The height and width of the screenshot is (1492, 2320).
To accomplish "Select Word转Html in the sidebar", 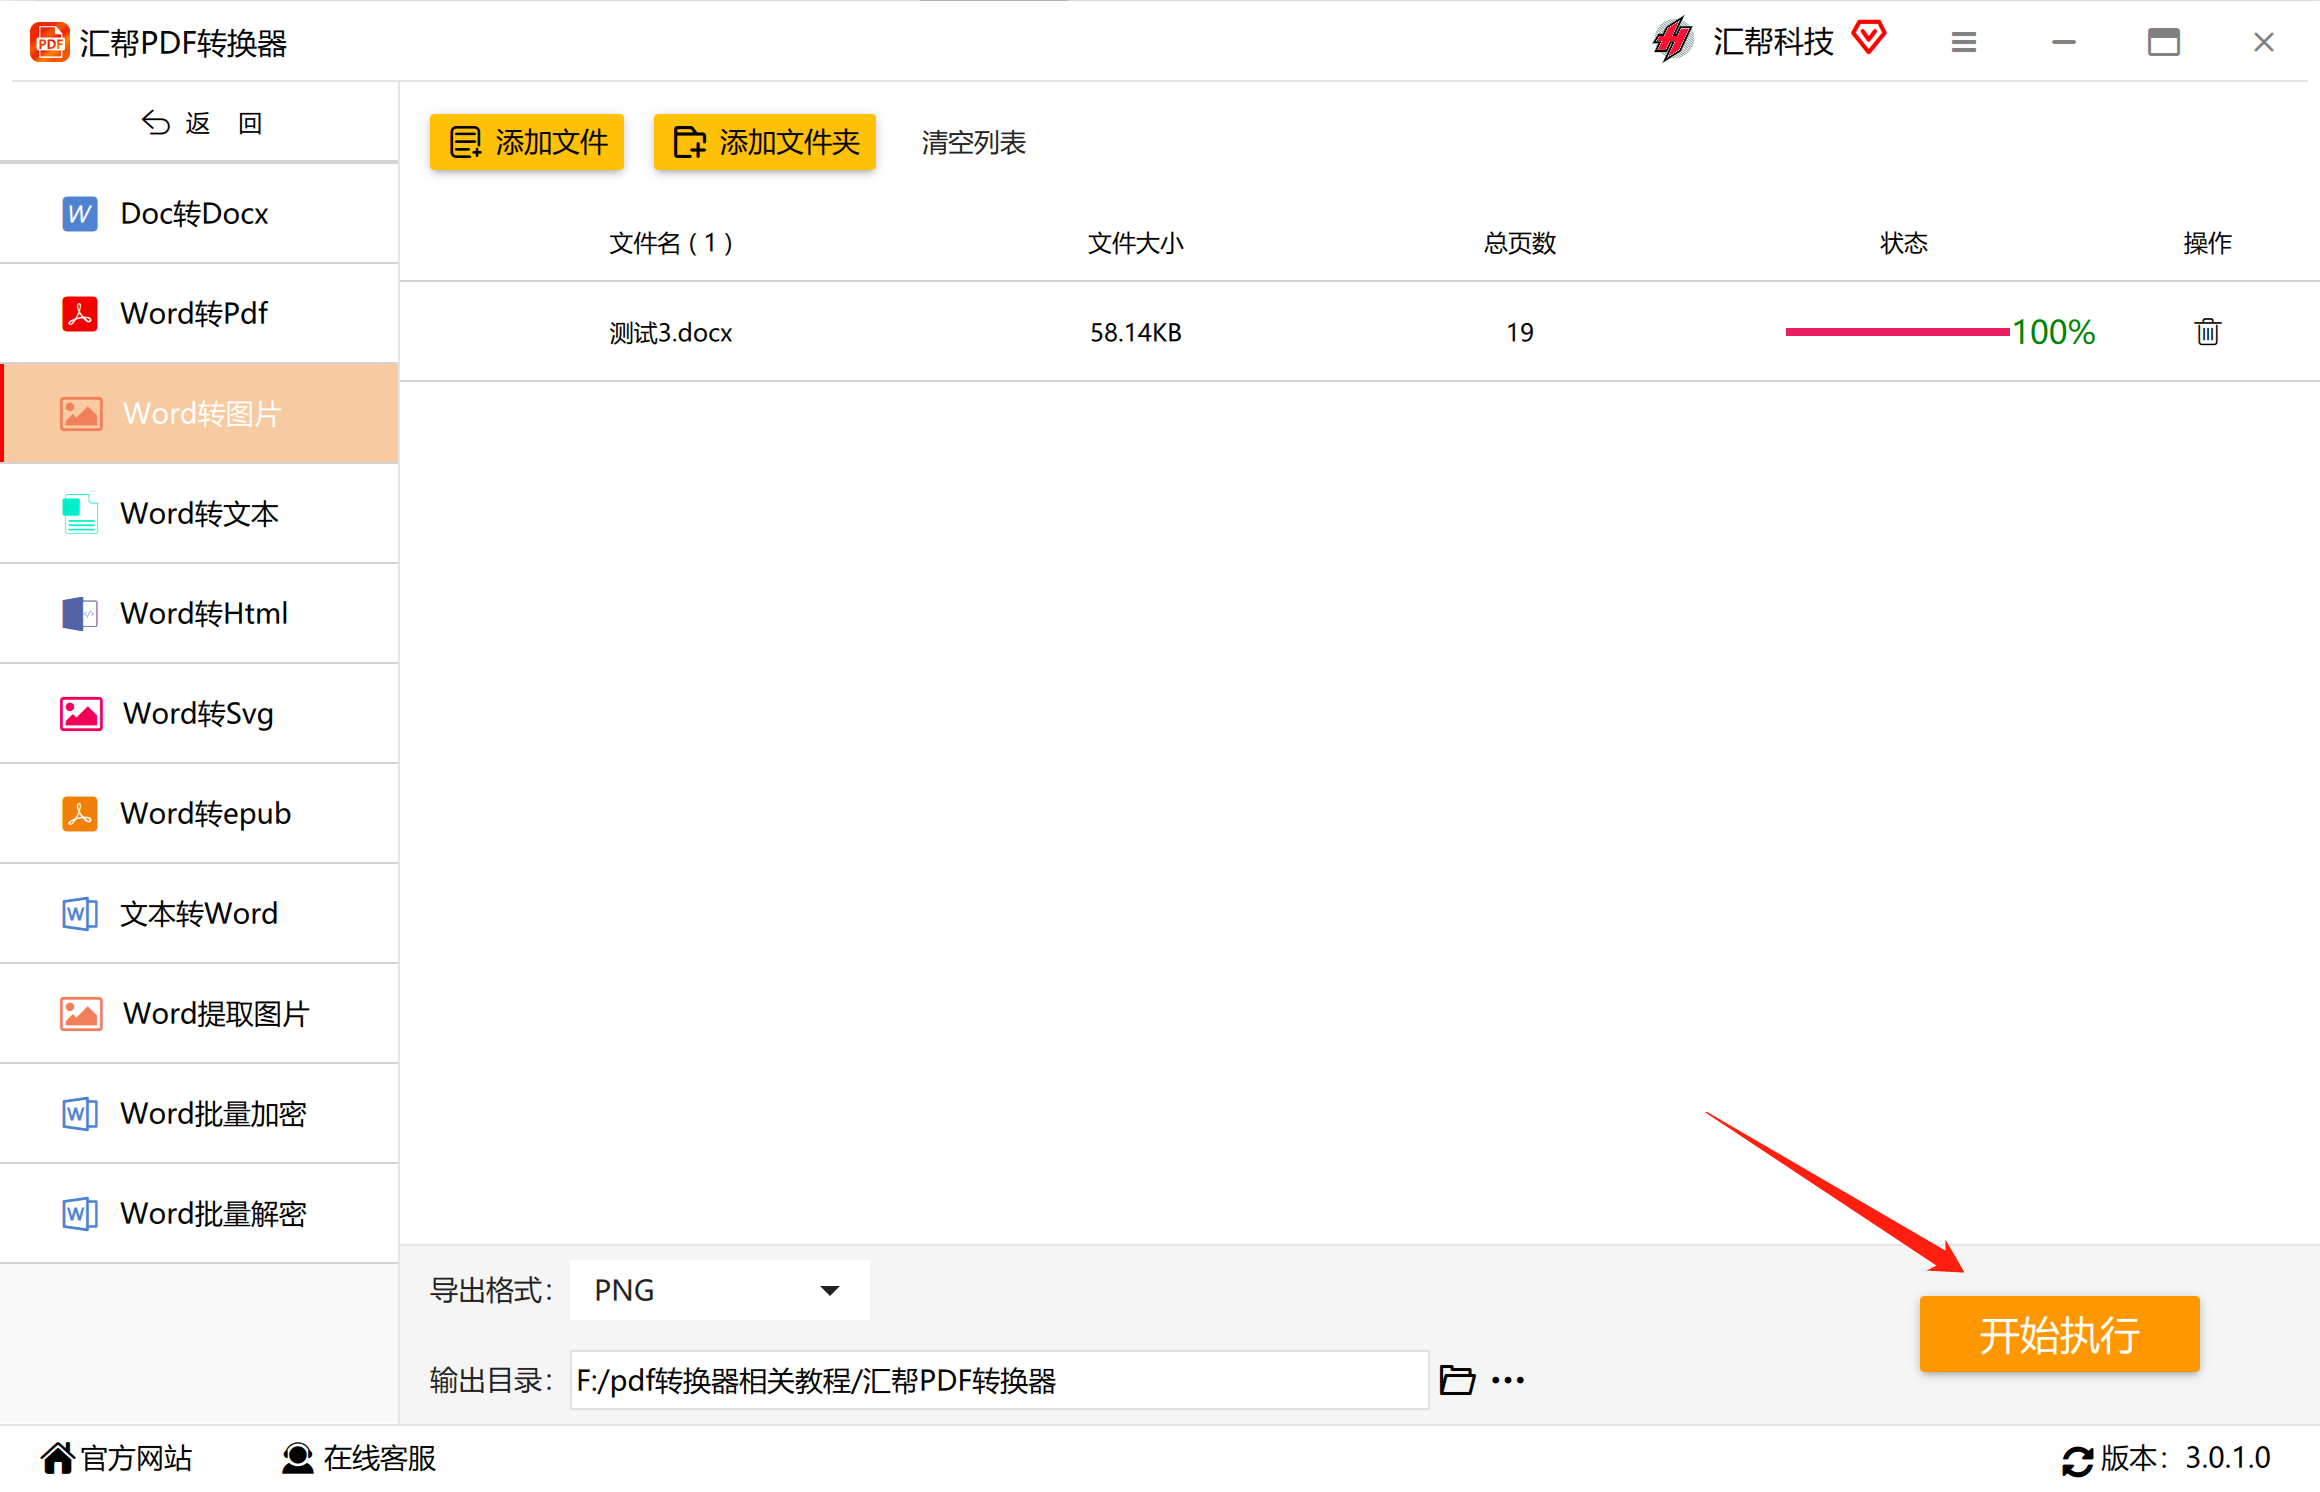I will tap(199, 613).
